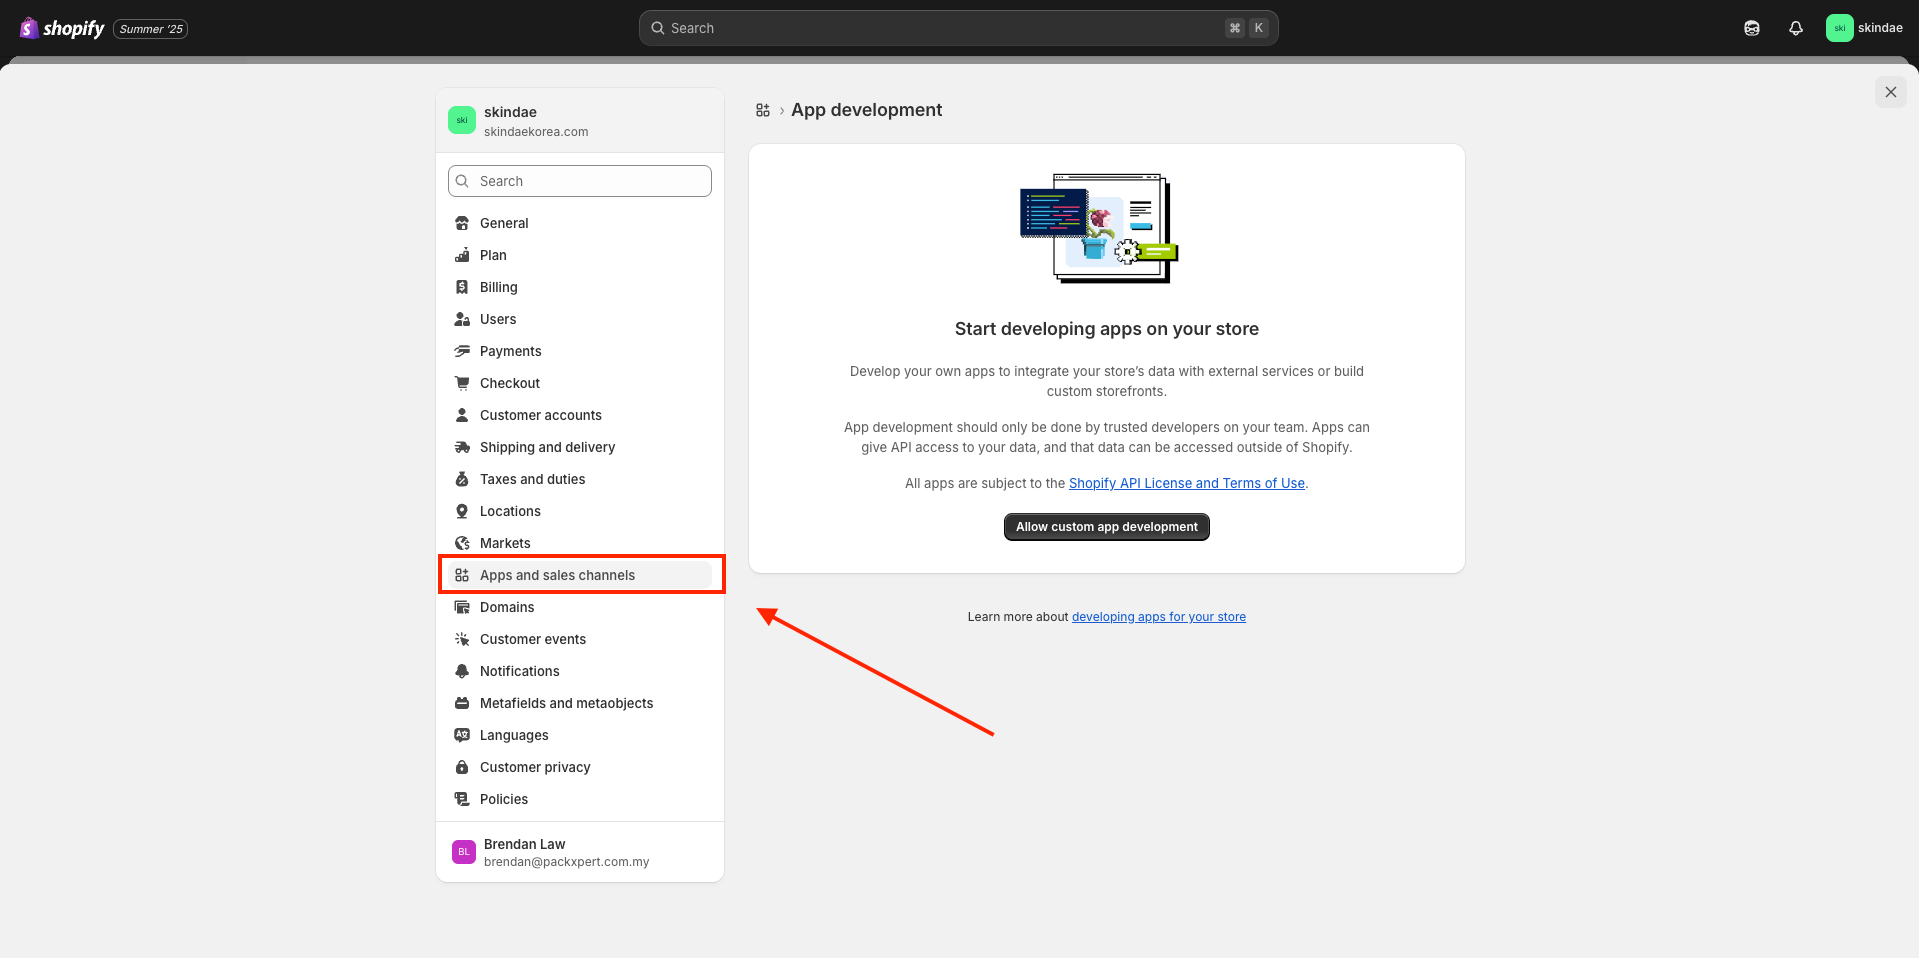Click the App development page title
Image resolution: width=1919 pixels, height=958 pixels.
pos(866,110)
